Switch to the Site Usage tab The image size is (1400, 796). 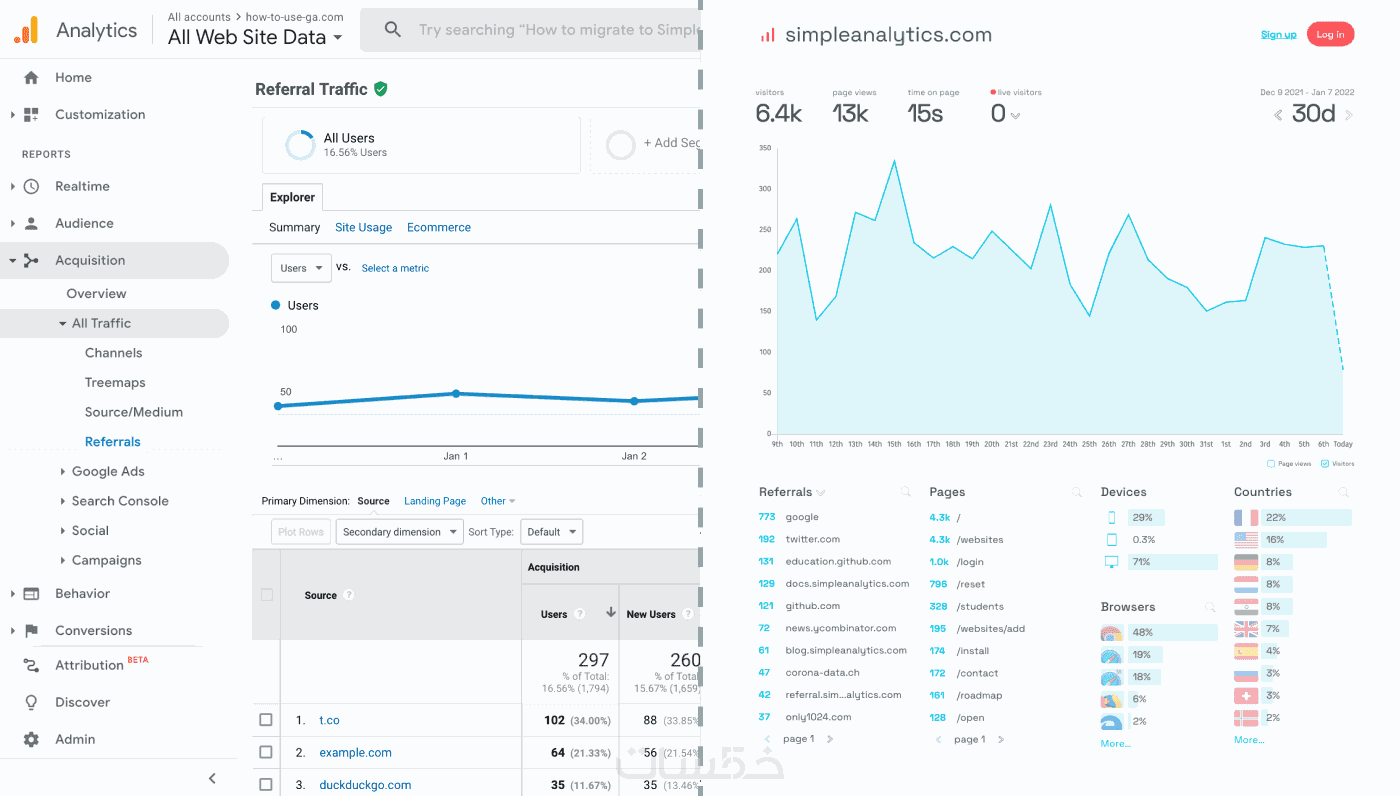pyautogui.click(x=363, y=227)
